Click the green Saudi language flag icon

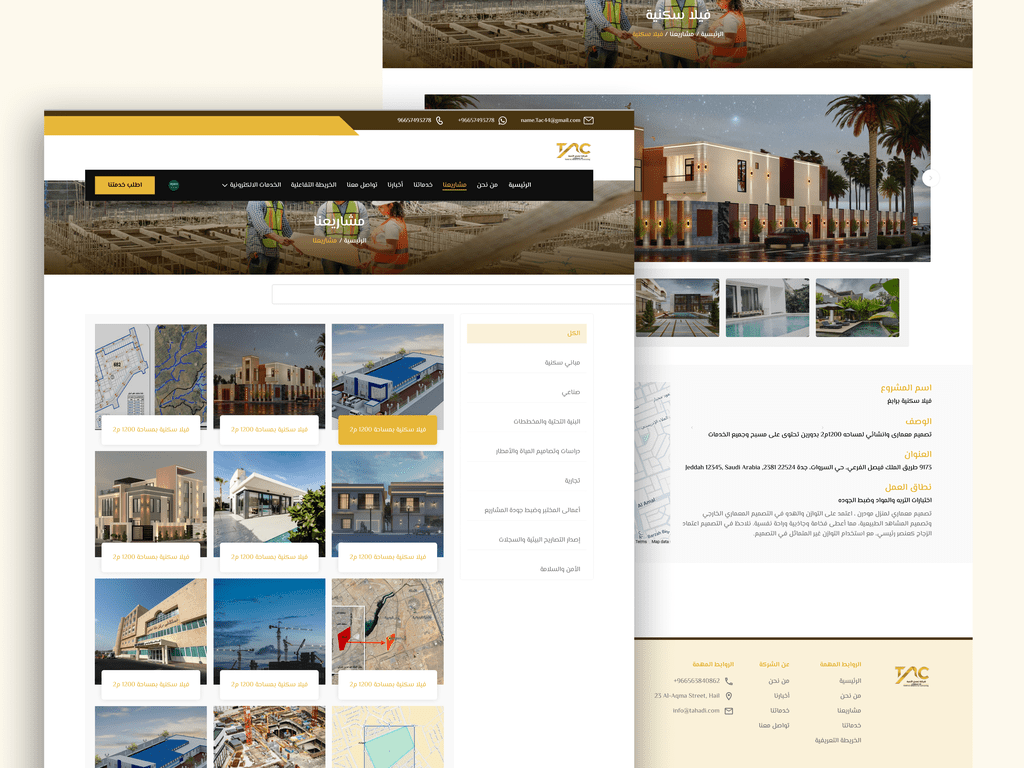pos(174,185)
